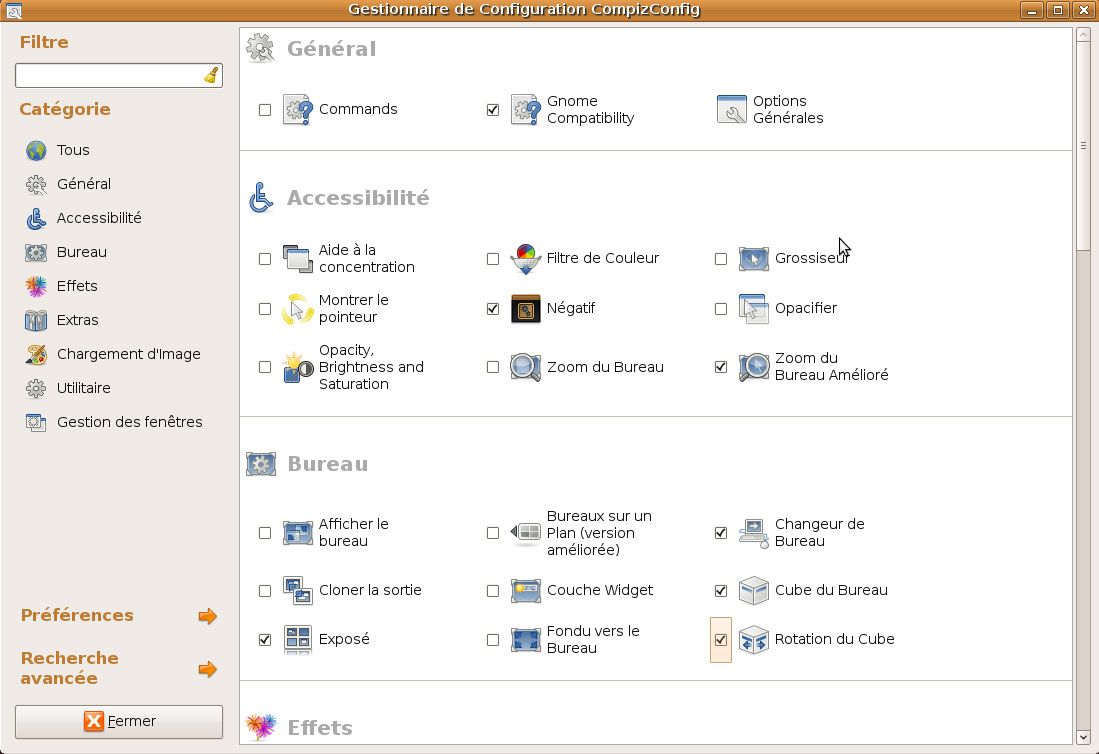Enable the Afficher le bureau checkbox
This screenshot has height=754, width=1099.
point(265,533)
